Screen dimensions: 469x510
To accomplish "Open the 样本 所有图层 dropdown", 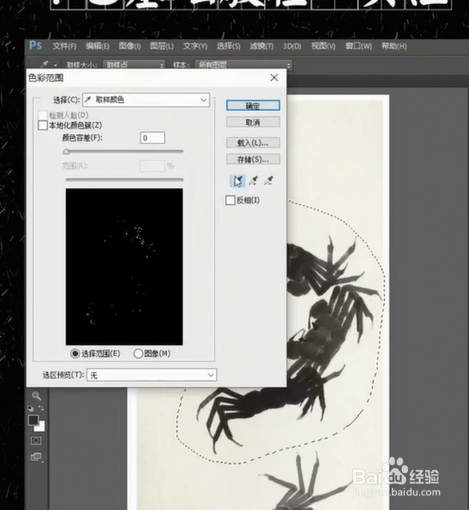I will 243,65.
